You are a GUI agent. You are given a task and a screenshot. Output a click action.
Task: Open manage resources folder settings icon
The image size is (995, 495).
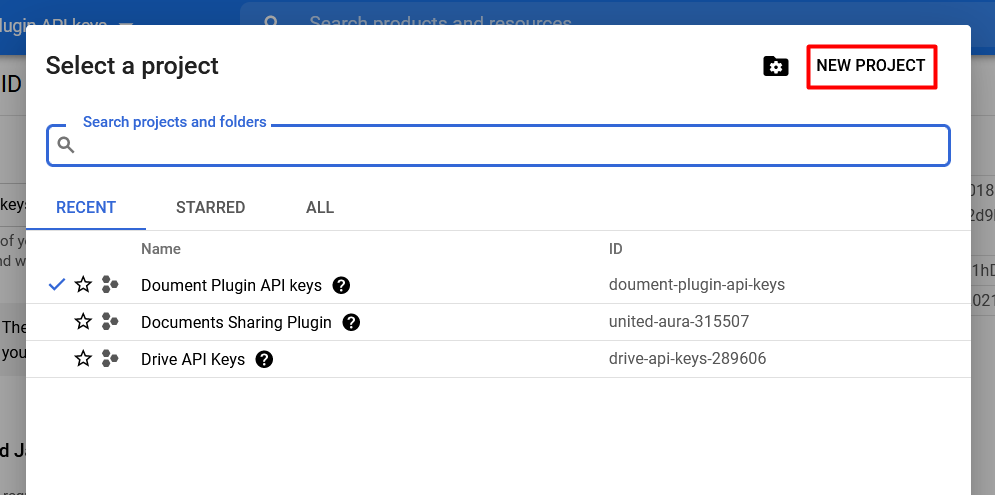[x=775, y=66]
